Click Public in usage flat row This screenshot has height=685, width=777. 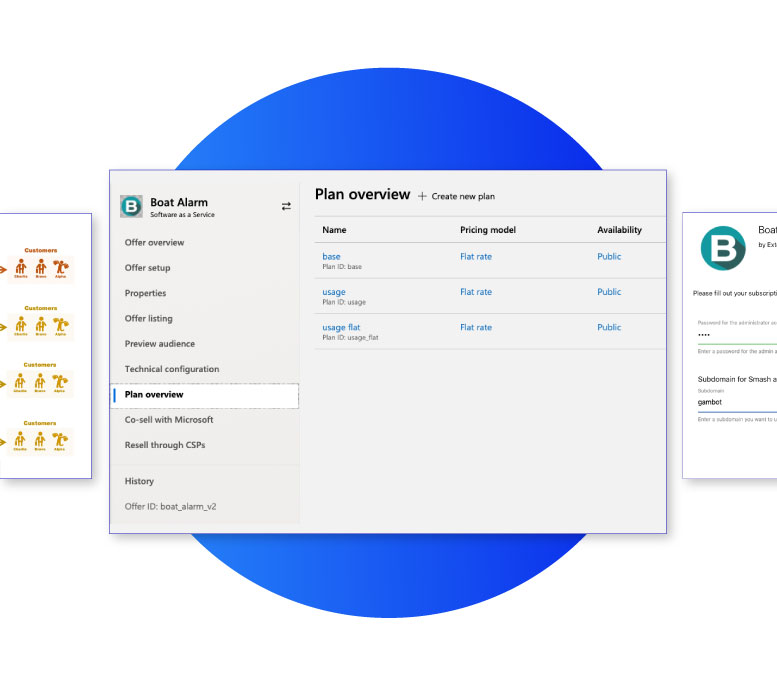(609, 327)
